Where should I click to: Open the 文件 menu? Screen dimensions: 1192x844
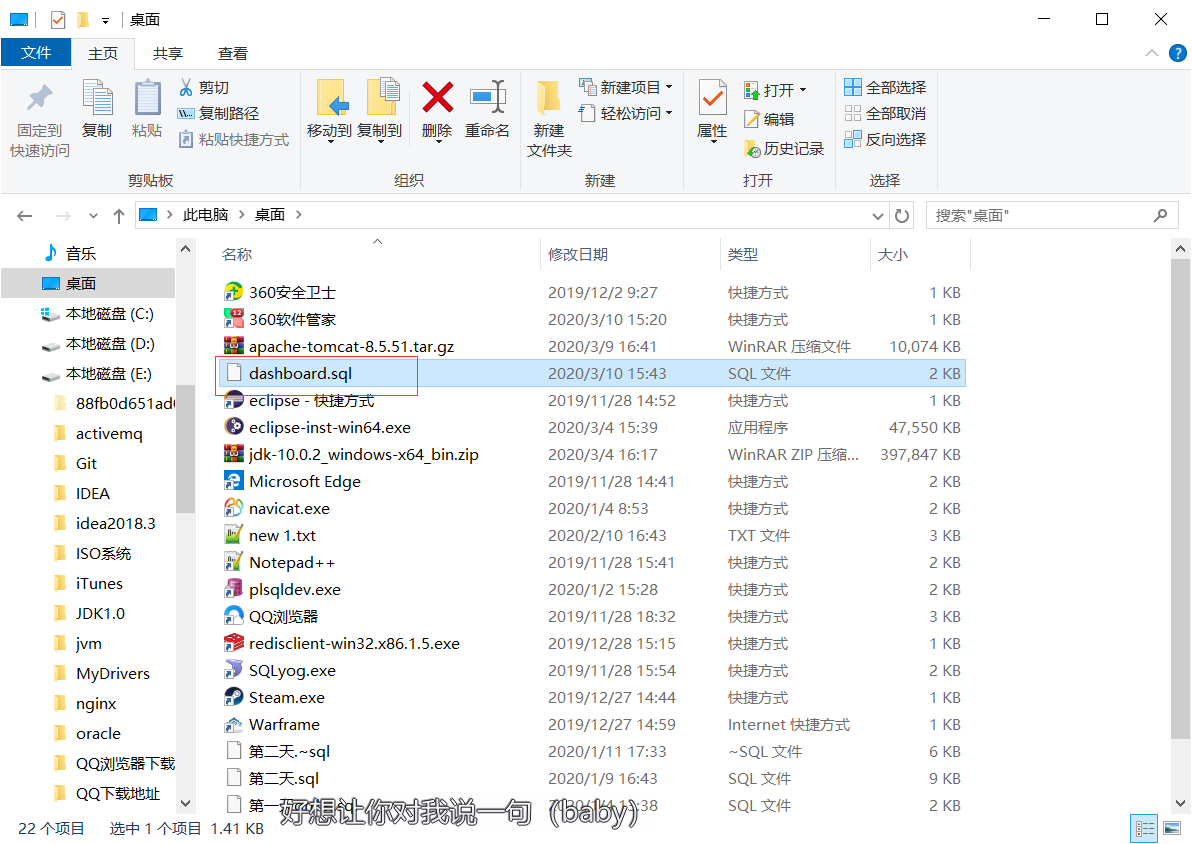click(x=36, y=53)
